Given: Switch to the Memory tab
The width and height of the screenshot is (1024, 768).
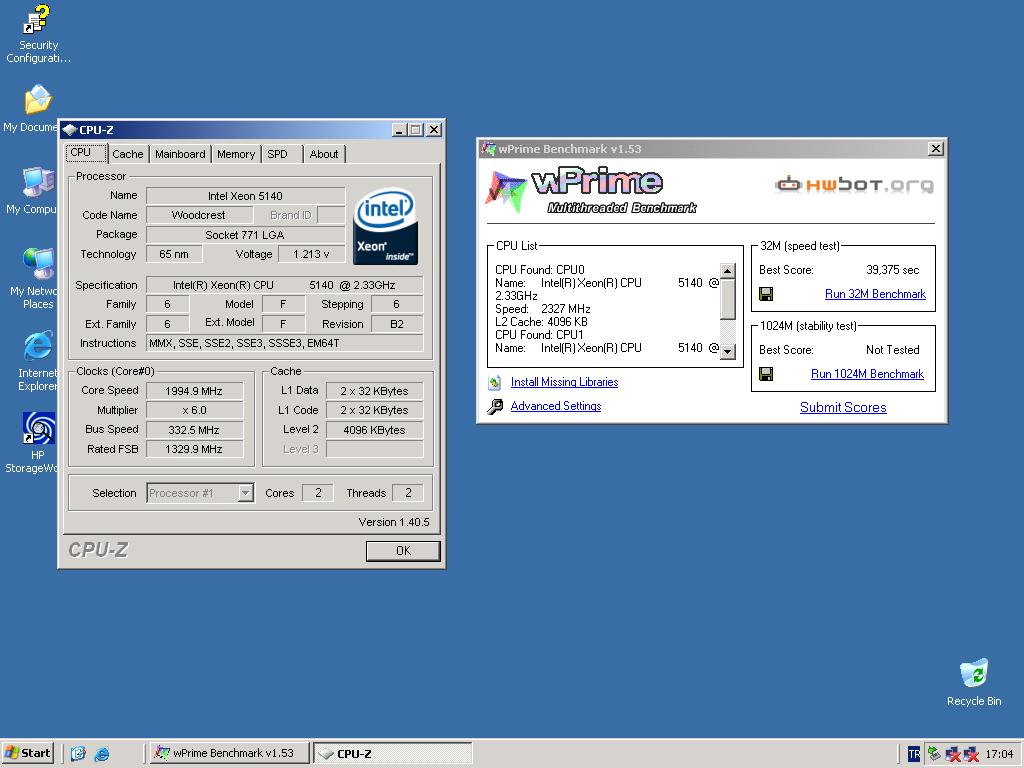Looking at the screenshot, I should pos(236,154).
